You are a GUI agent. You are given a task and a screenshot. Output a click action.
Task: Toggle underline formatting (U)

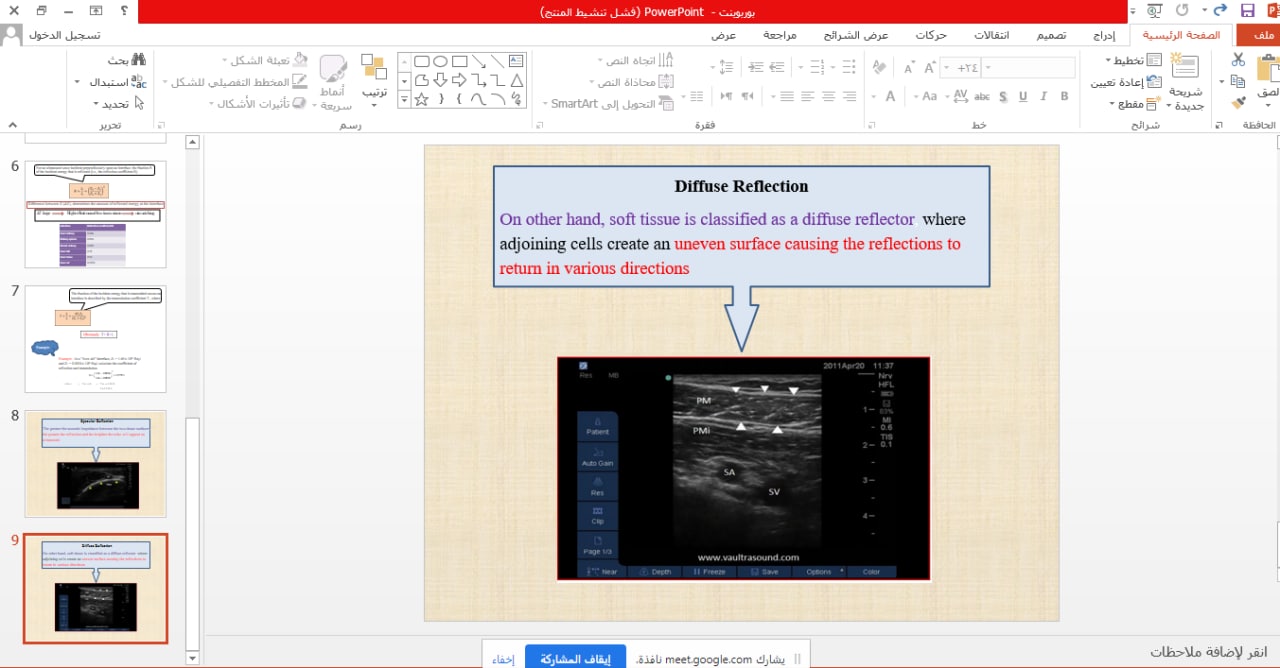(1022, 96)
